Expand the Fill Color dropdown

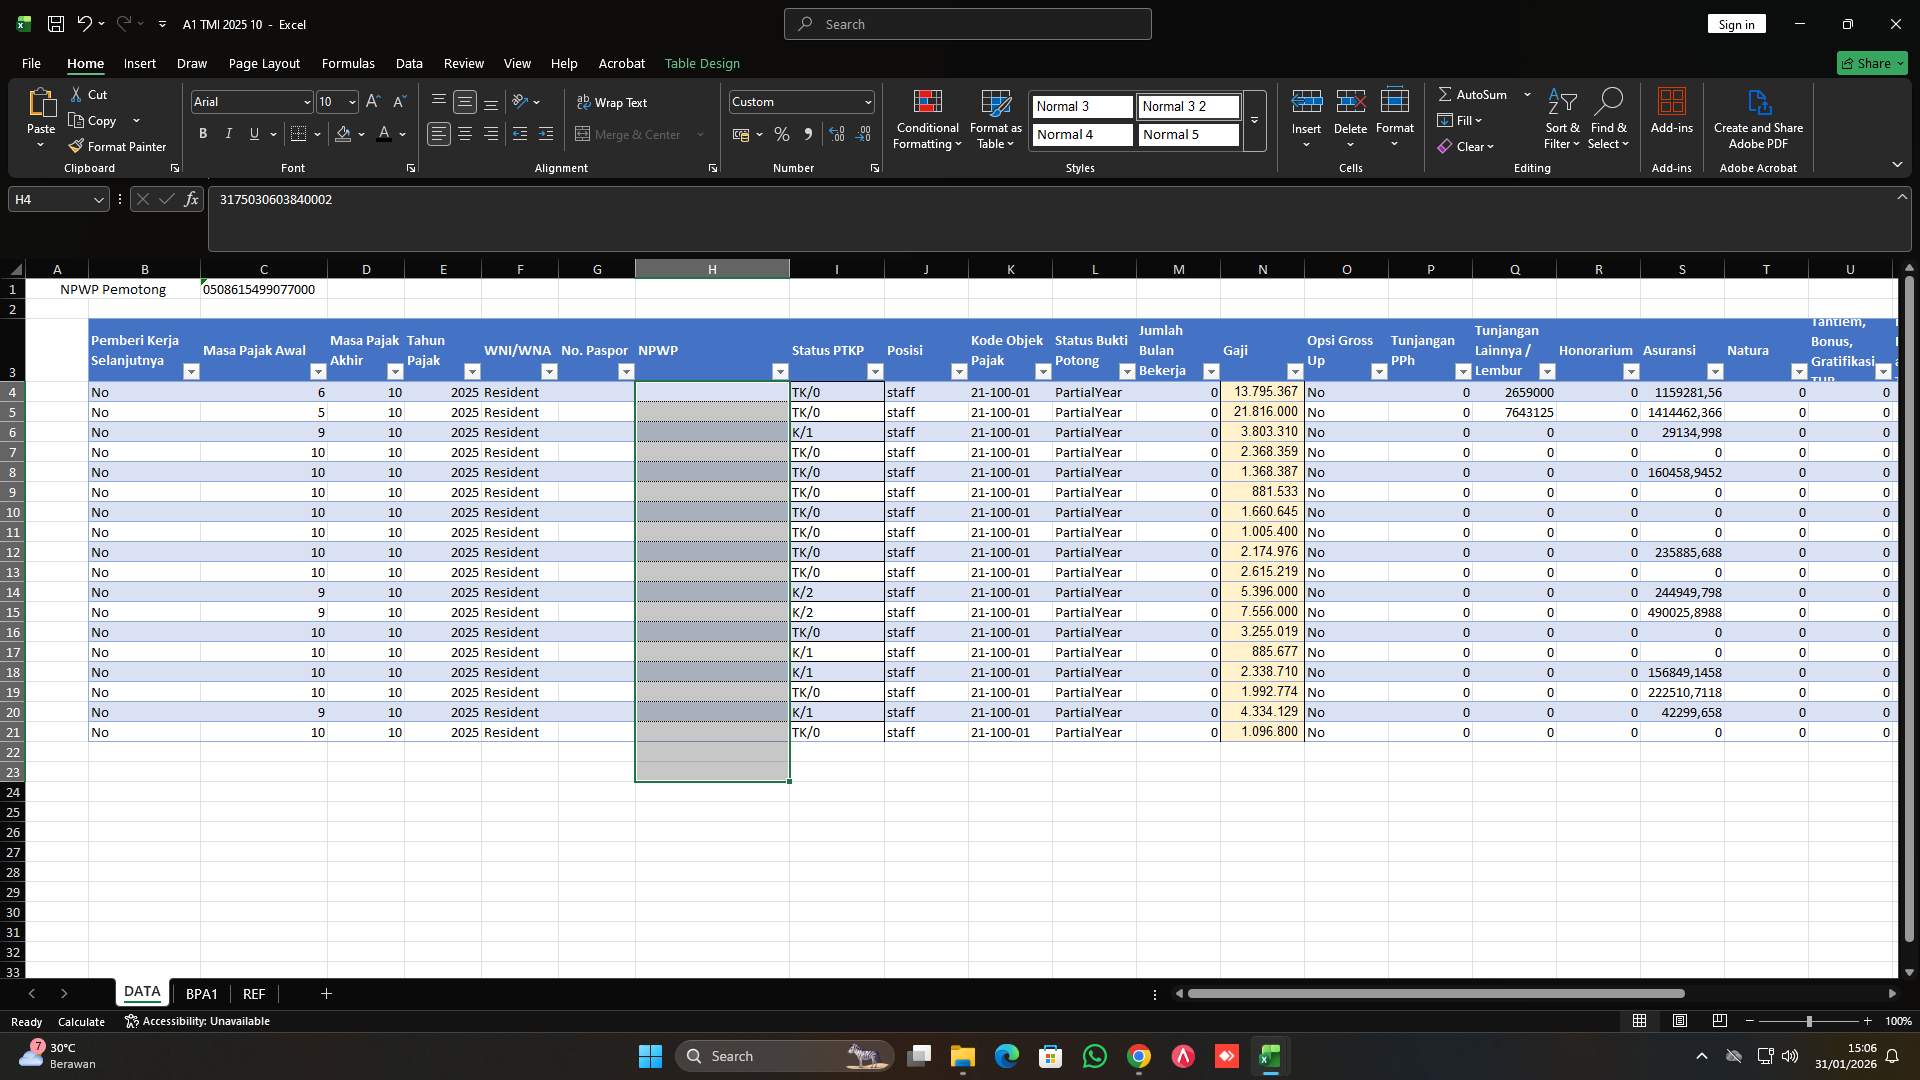[x=360, y=134]
